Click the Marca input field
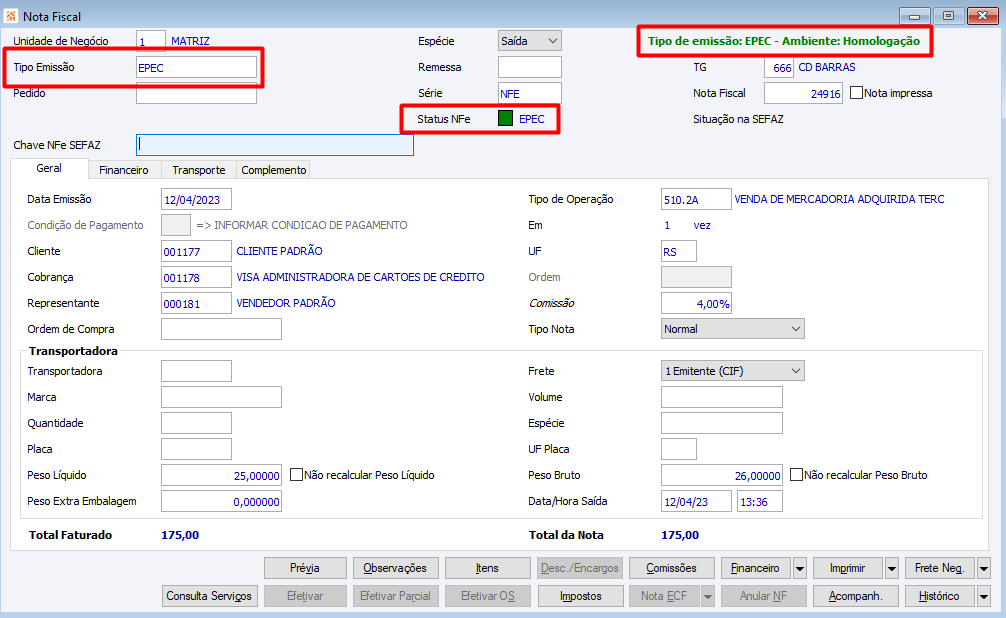This screenshot has height=618, width=1006. coord(221,397)
